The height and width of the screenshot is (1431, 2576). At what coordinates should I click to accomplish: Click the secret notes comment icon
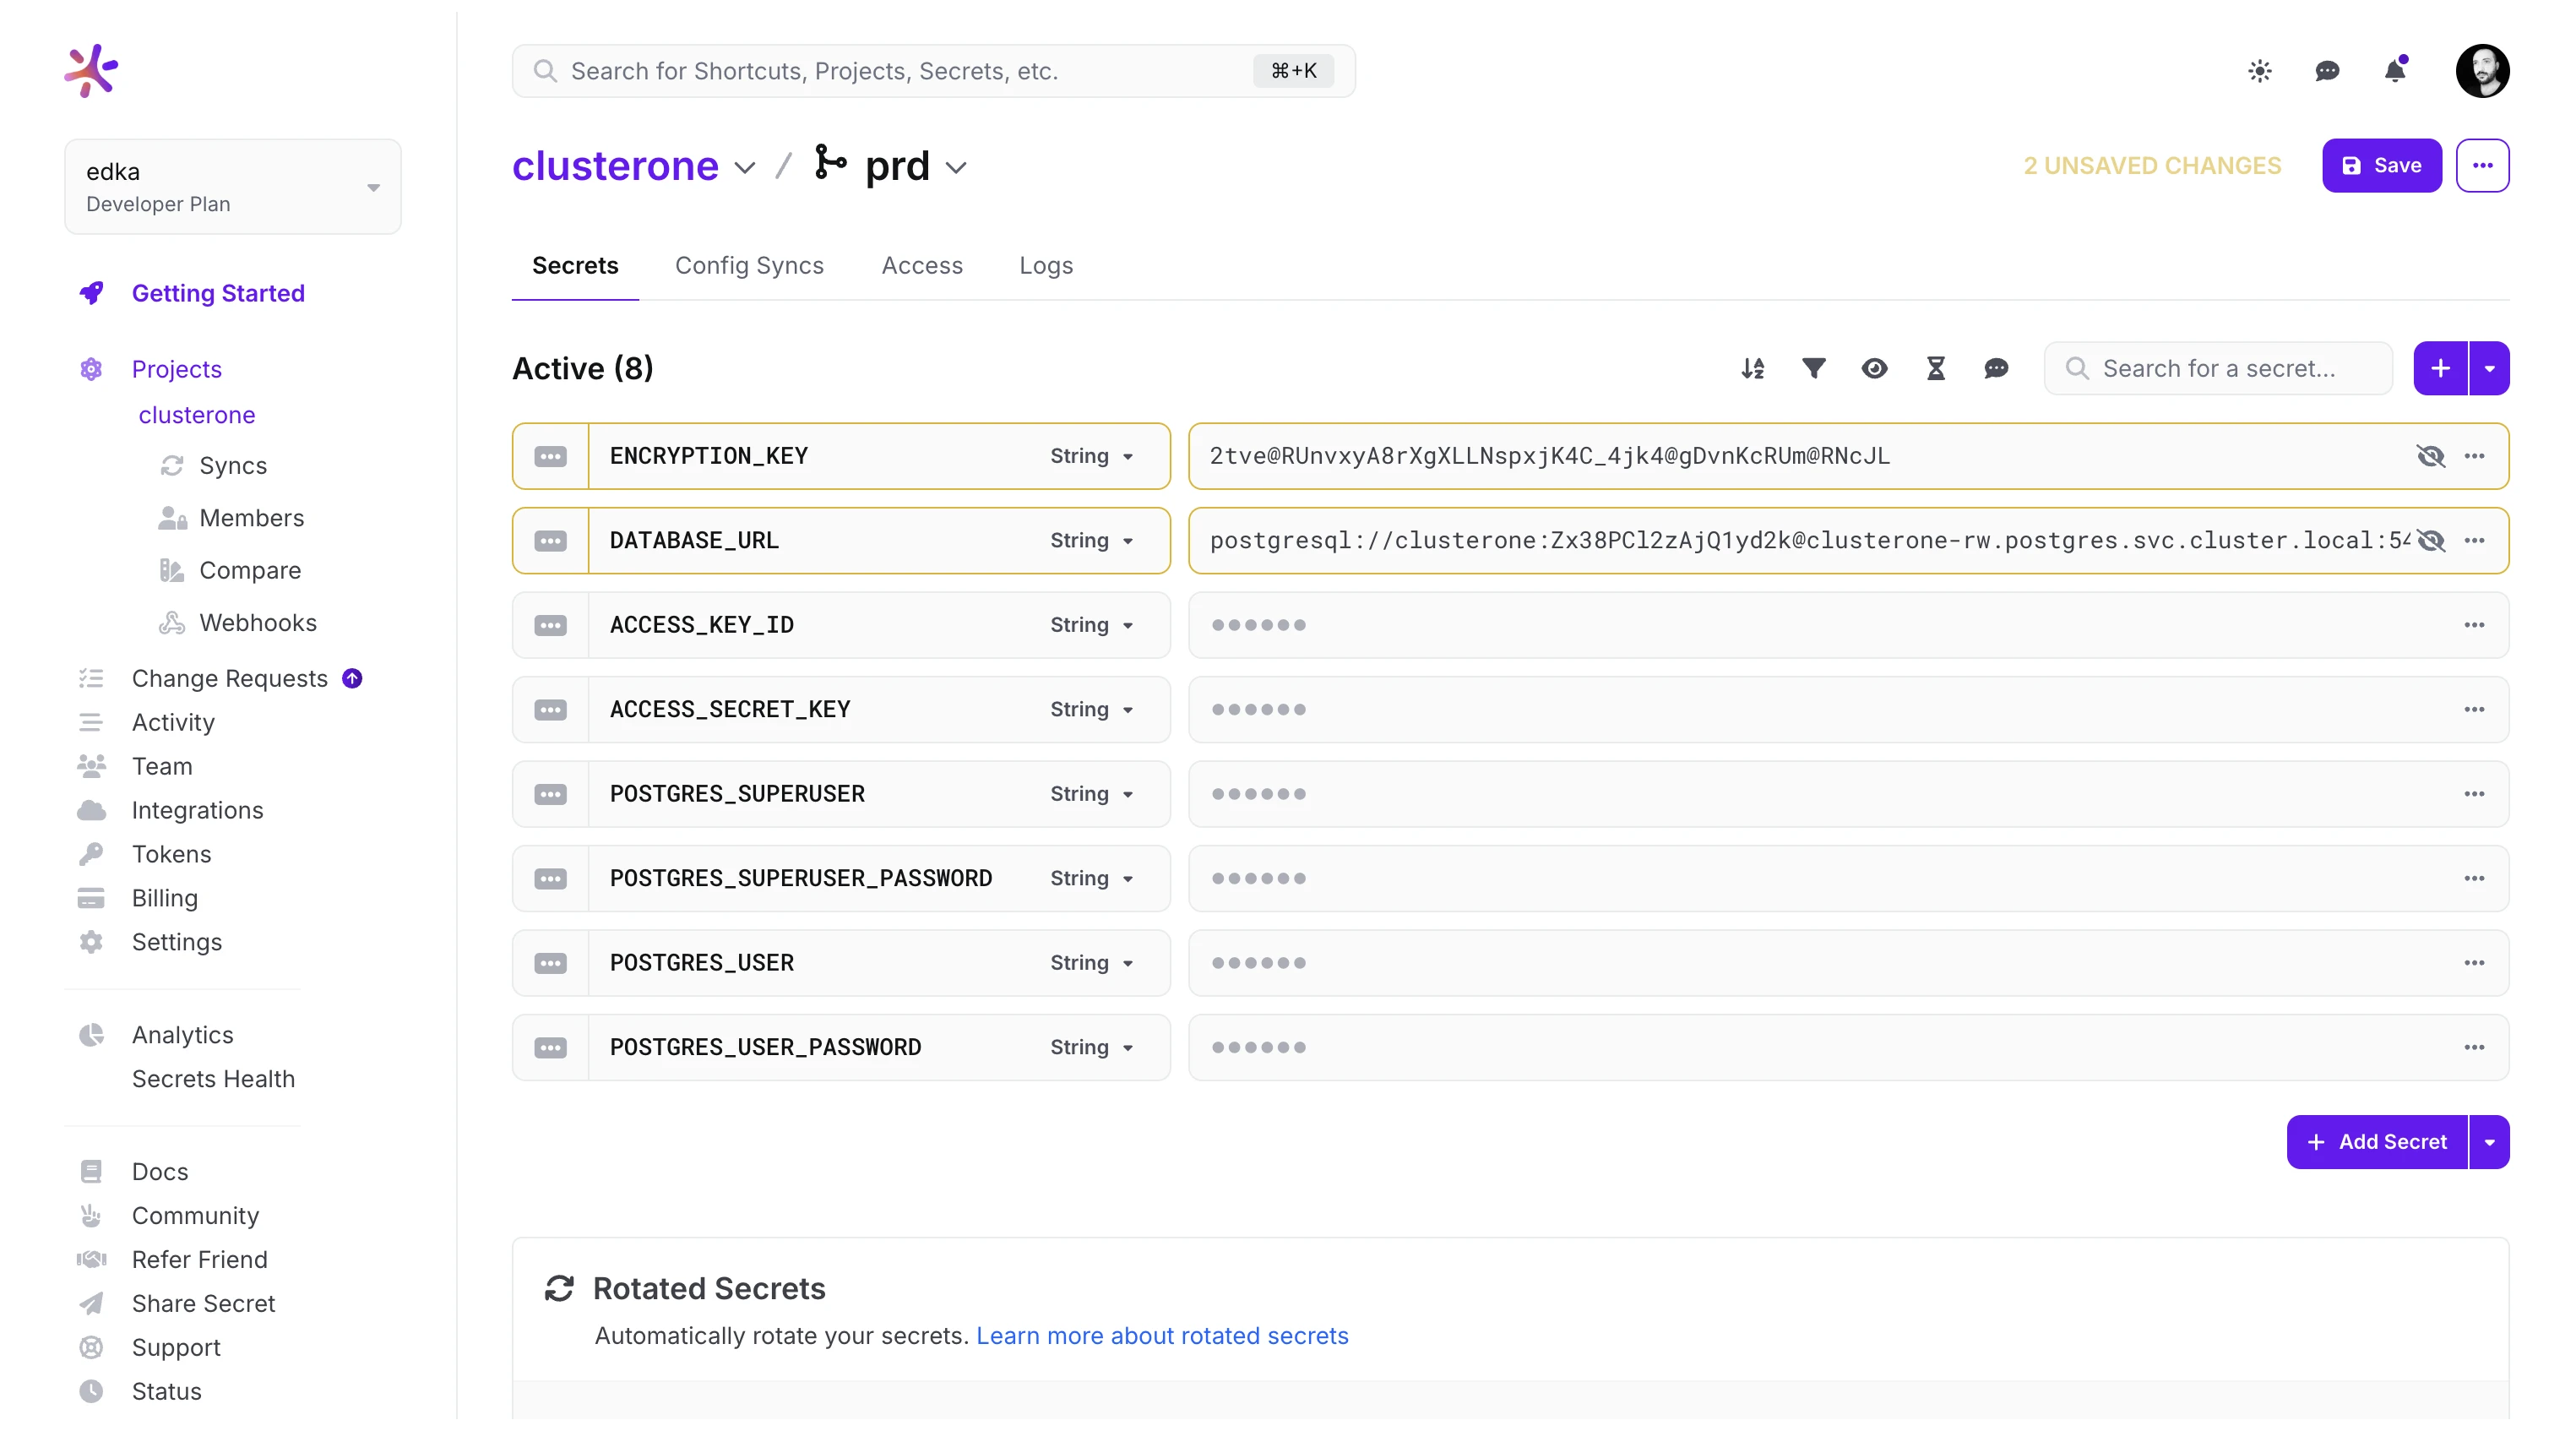pos(1996,368)
